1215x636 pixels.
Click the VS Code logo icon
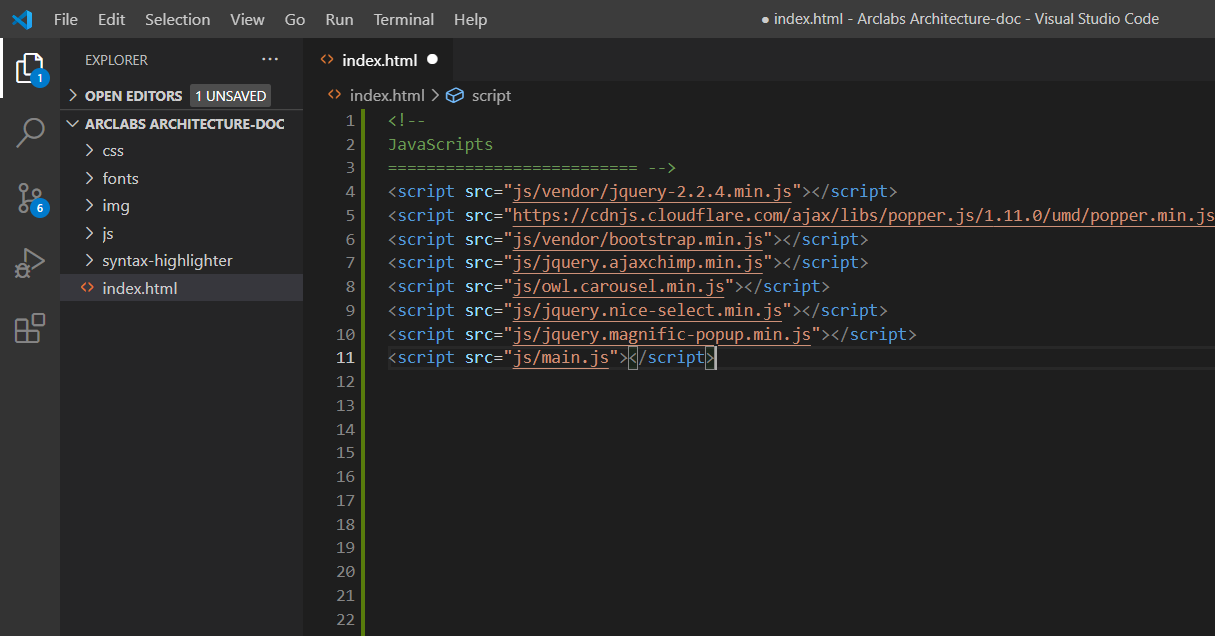tap(22, 19)
